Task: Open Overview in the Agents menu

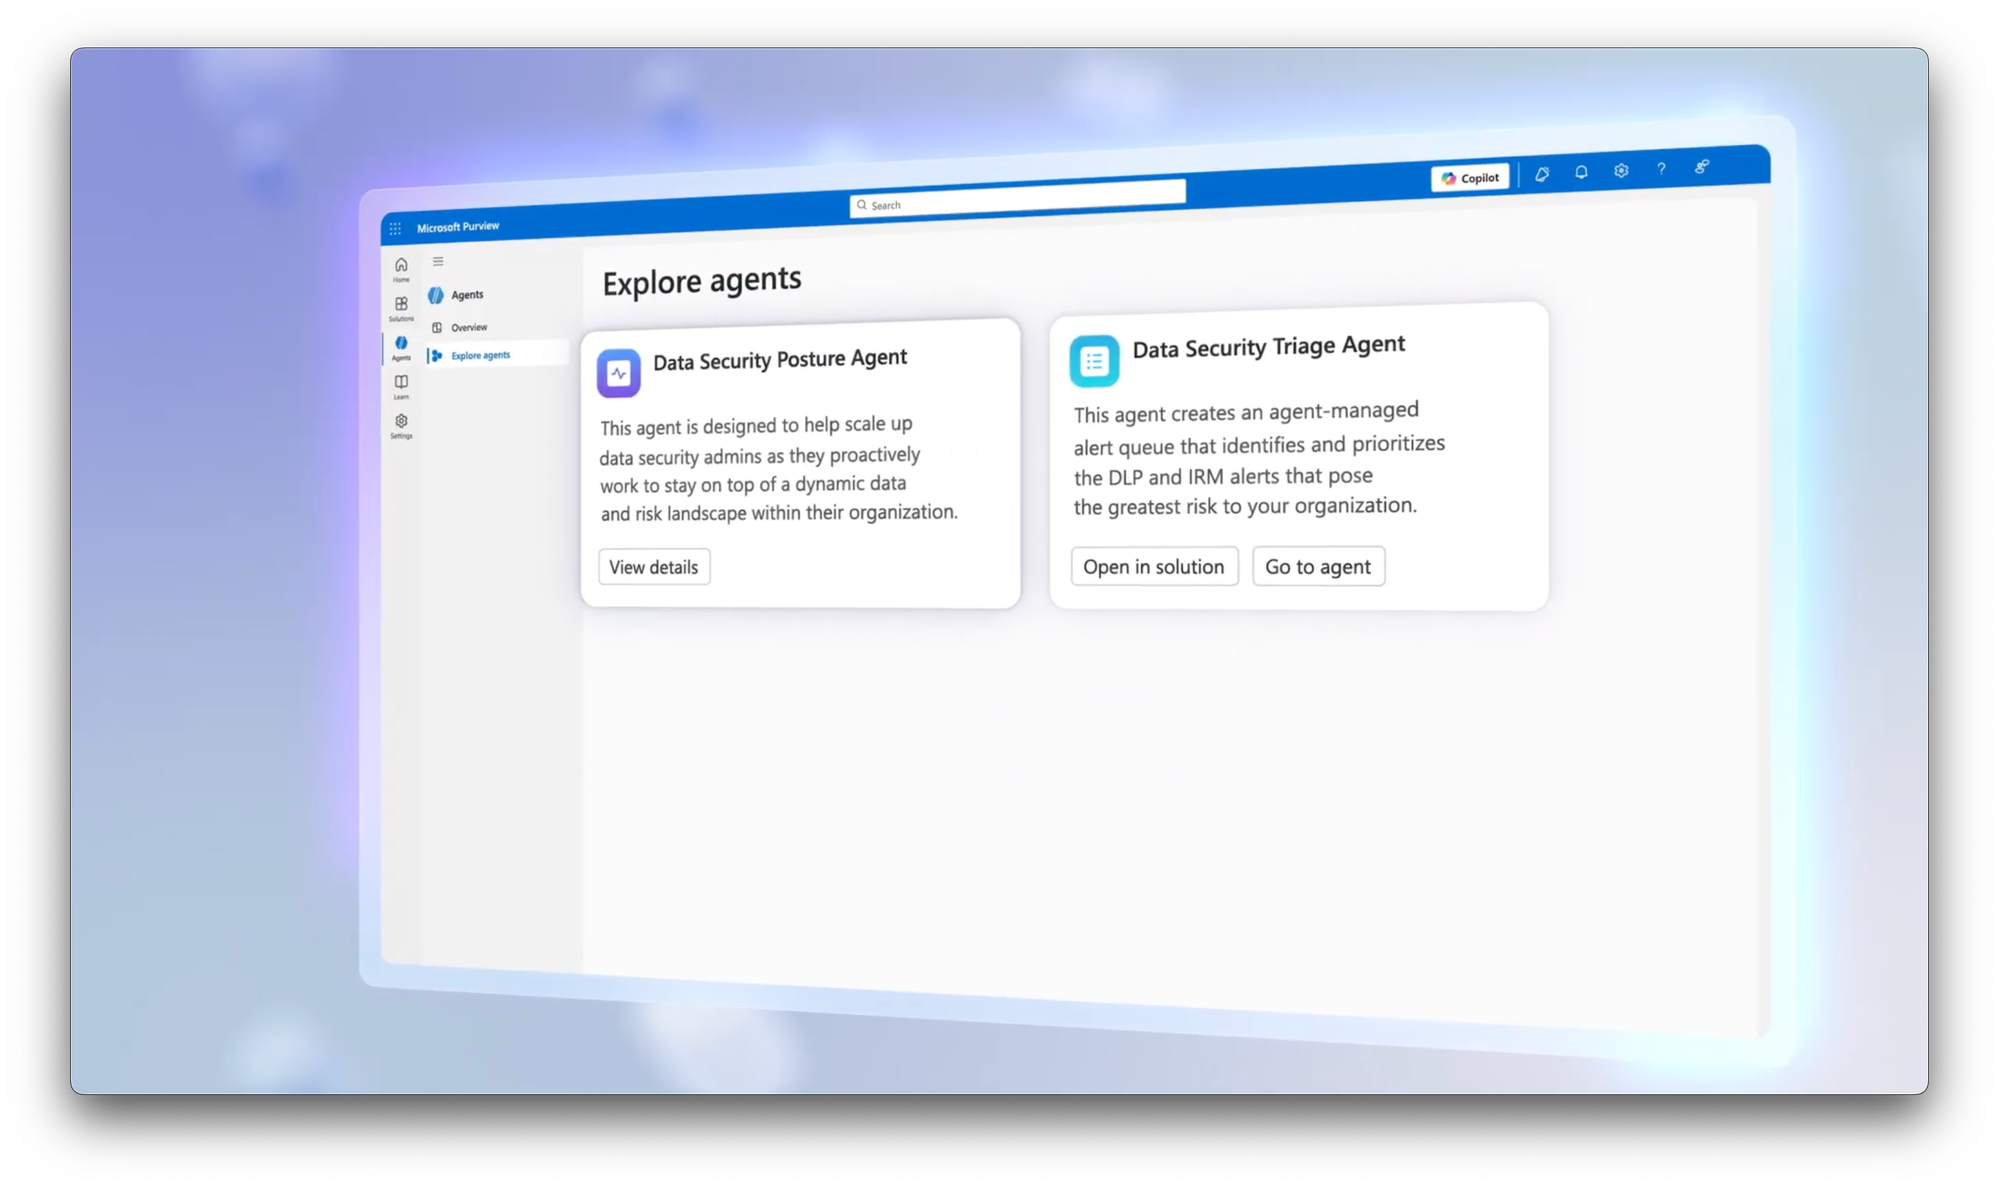Action: [x=468, y=327]
